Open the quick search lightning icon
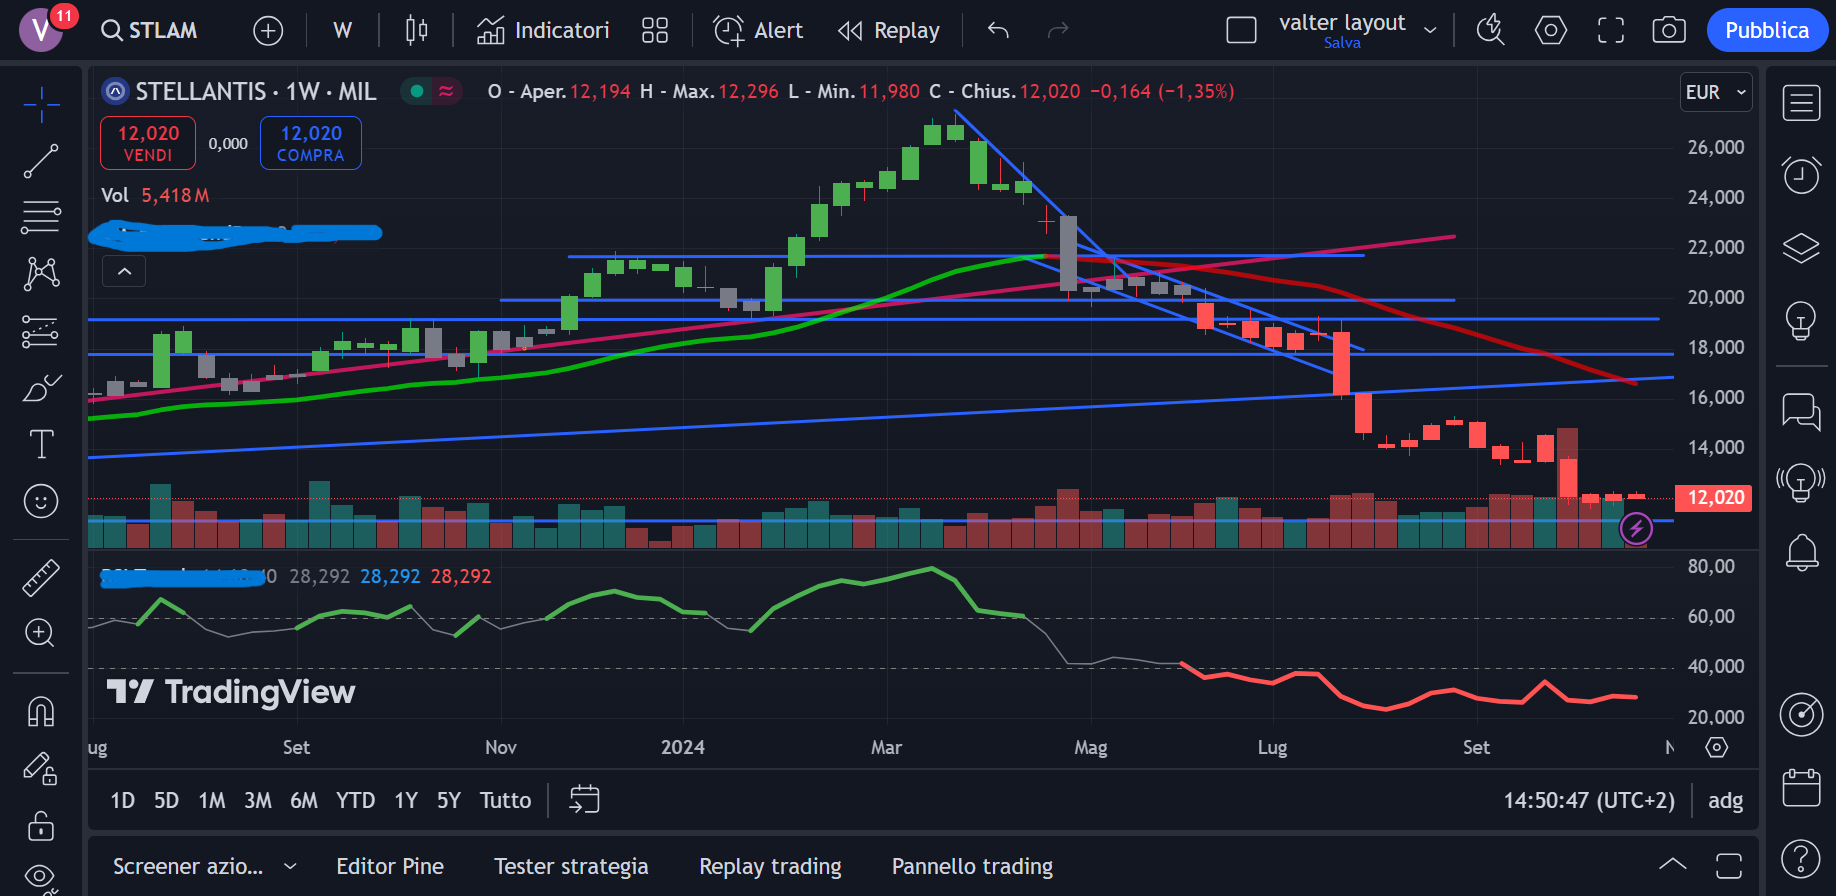The width and height of the screenshot is (1836, 896). pos(1490,30)
